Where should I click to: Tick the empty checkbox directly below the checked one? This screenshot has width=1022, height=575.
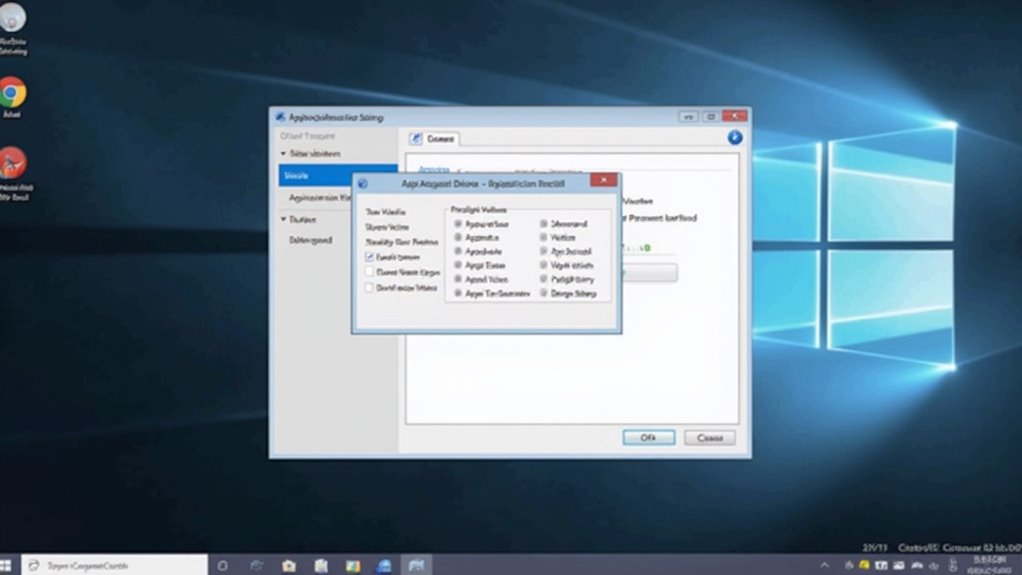point(369,272)
